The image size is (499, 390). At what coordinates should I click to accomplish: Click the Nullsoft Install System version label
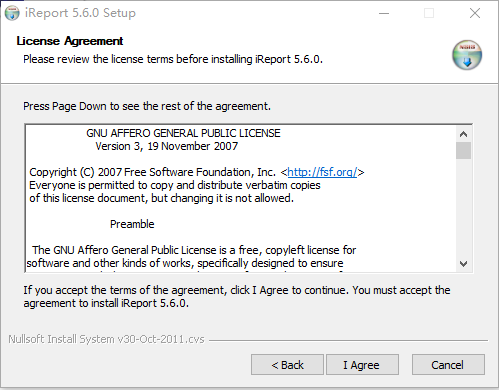(106, 339)
